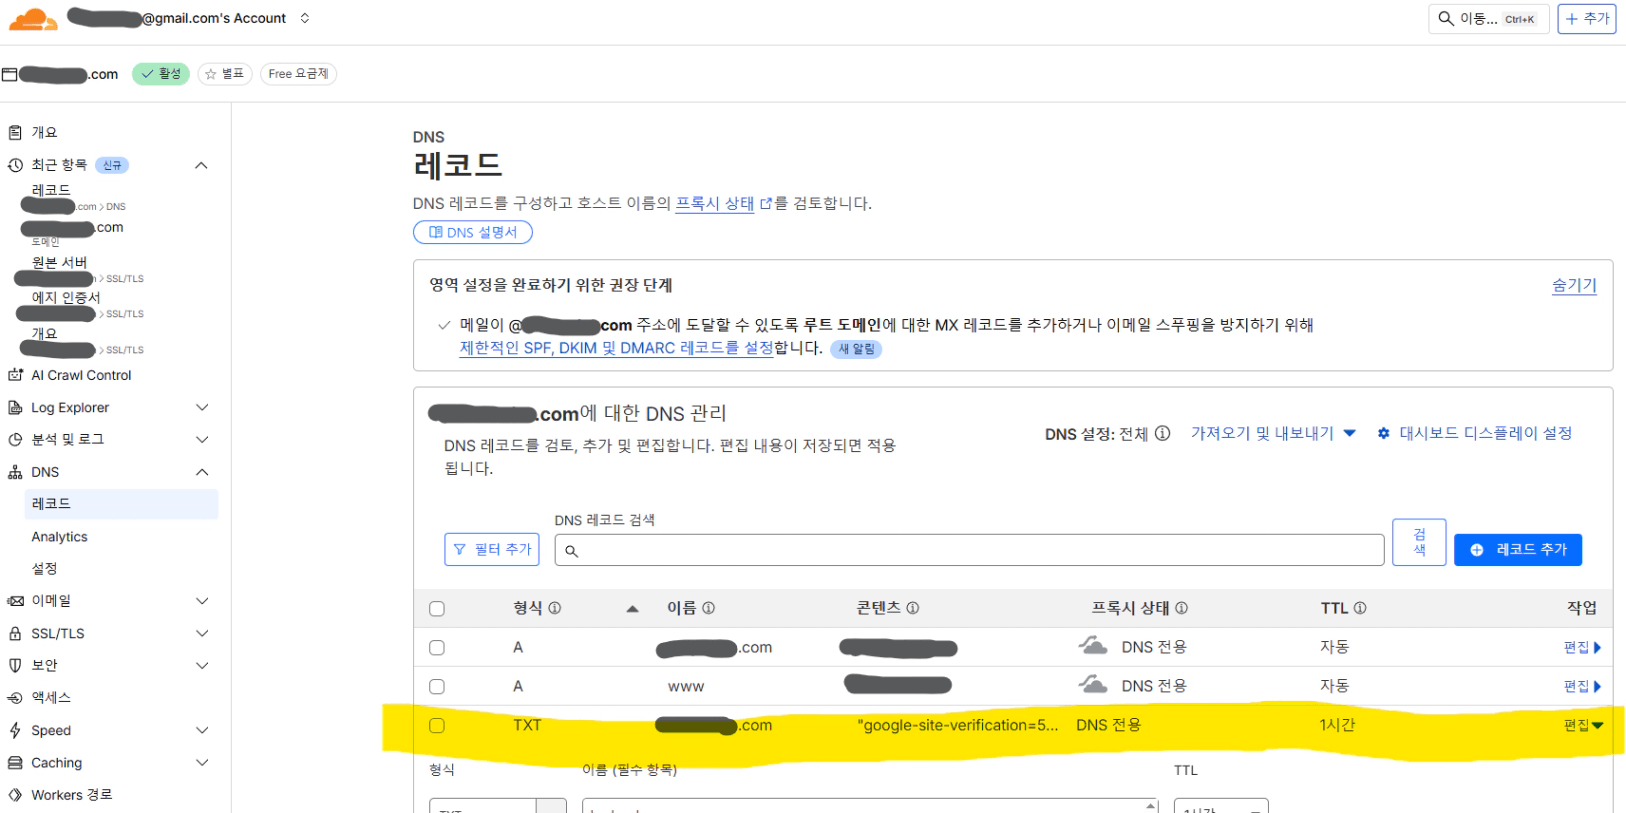Edit the www A record
Image resolution: width=1626 pixels, height=813 pixels.
click(x=1582, y=686)
